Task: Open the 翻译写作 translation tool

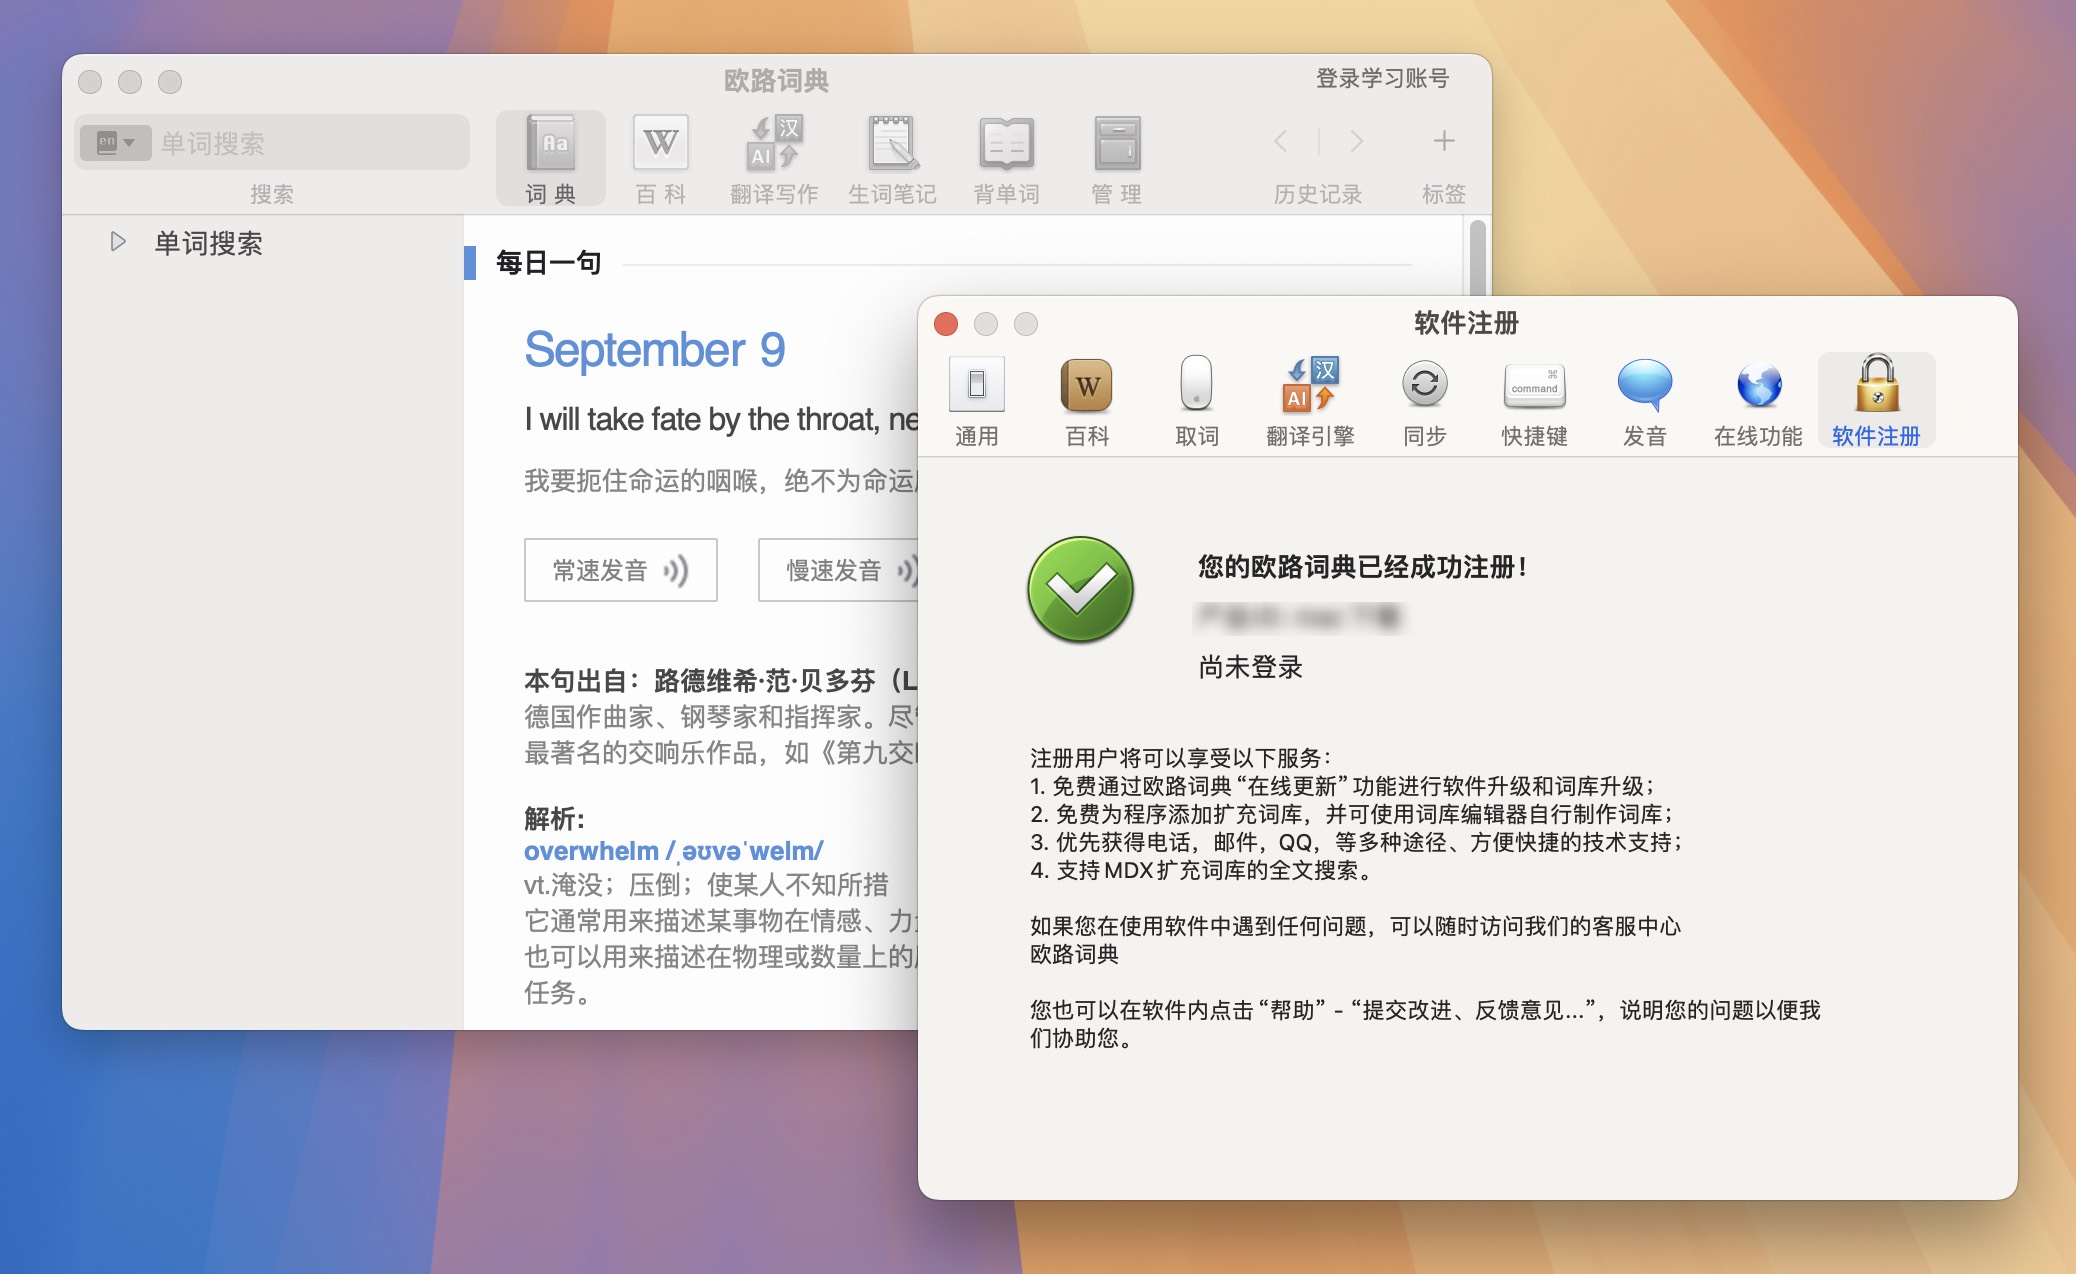Action: [x=774, y=159]
